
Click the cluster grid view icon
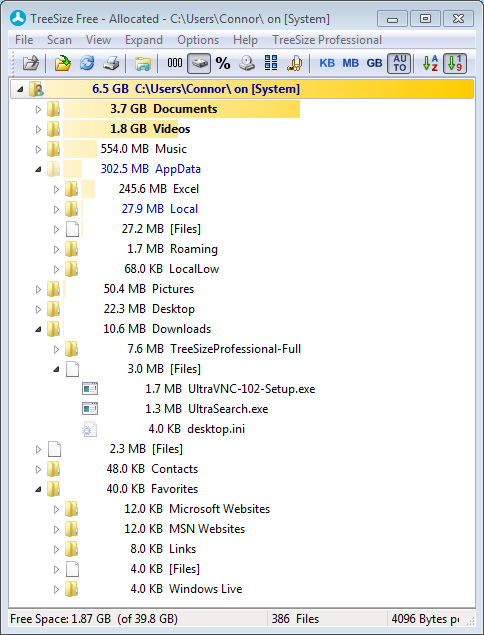(271, 63)
